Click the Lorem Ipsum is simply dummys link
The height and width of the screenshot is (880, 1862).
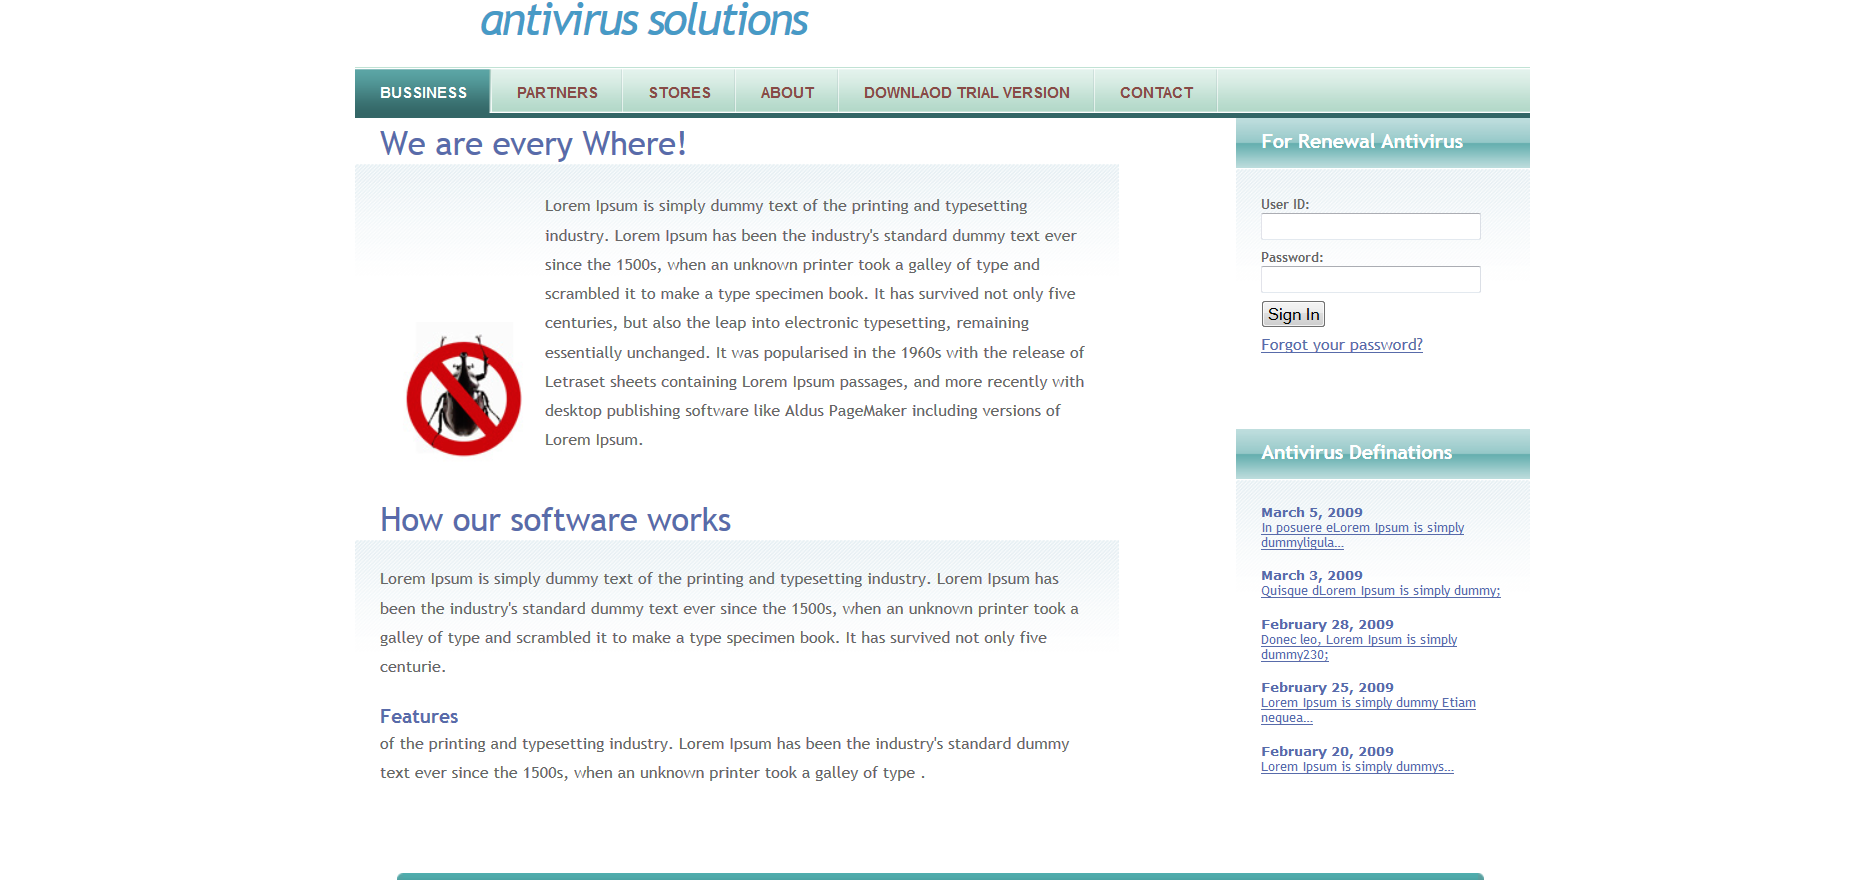tap(1356, 767)
